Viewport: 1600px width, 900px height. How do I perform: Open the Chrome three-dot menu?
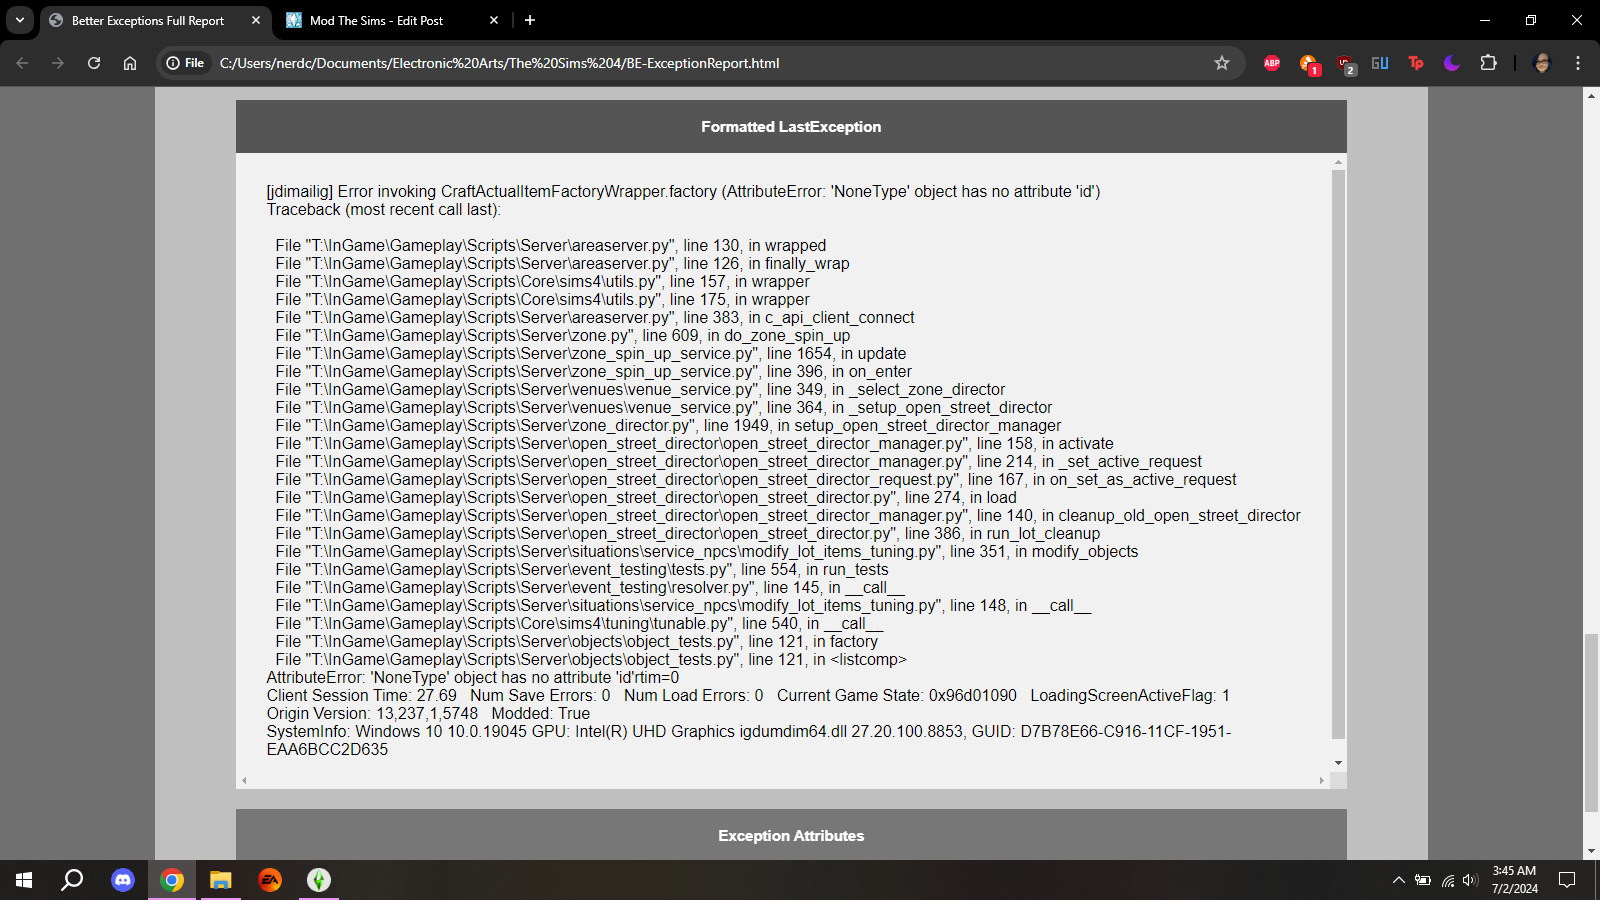[x=1578, y=63]
